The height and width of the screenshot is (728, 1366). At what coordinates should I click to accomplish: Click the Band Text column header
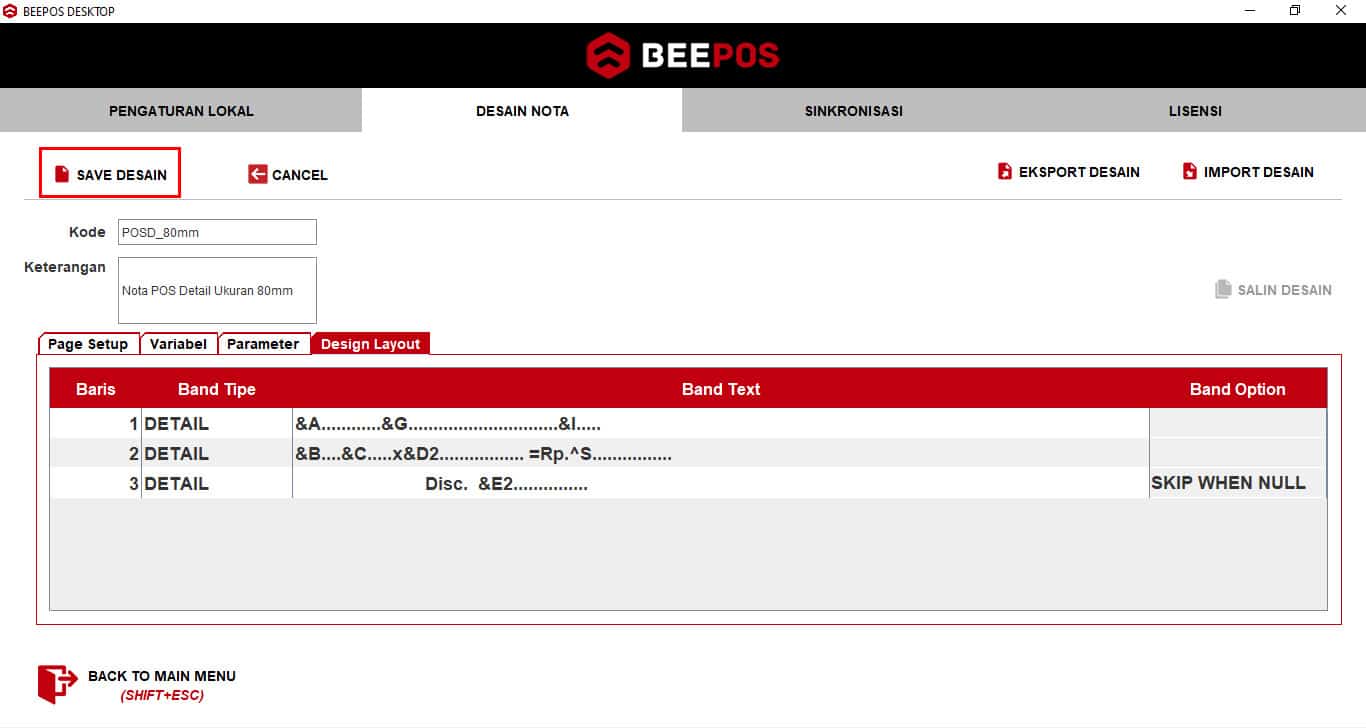point(721,389)
